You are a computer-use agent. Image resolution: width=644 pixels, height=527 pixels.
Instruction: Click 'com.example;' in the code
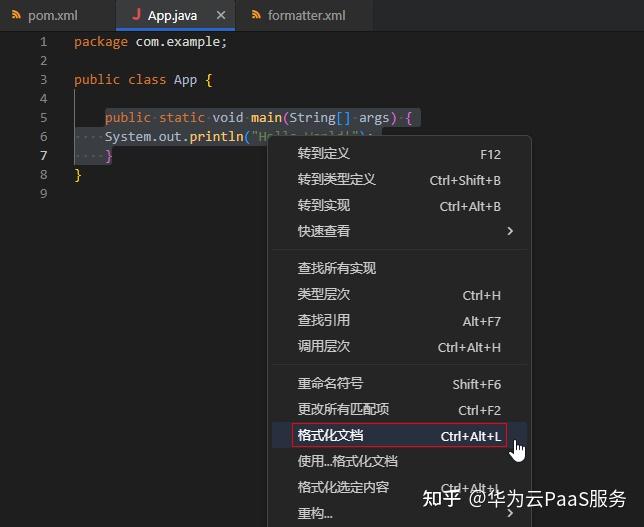181,42
